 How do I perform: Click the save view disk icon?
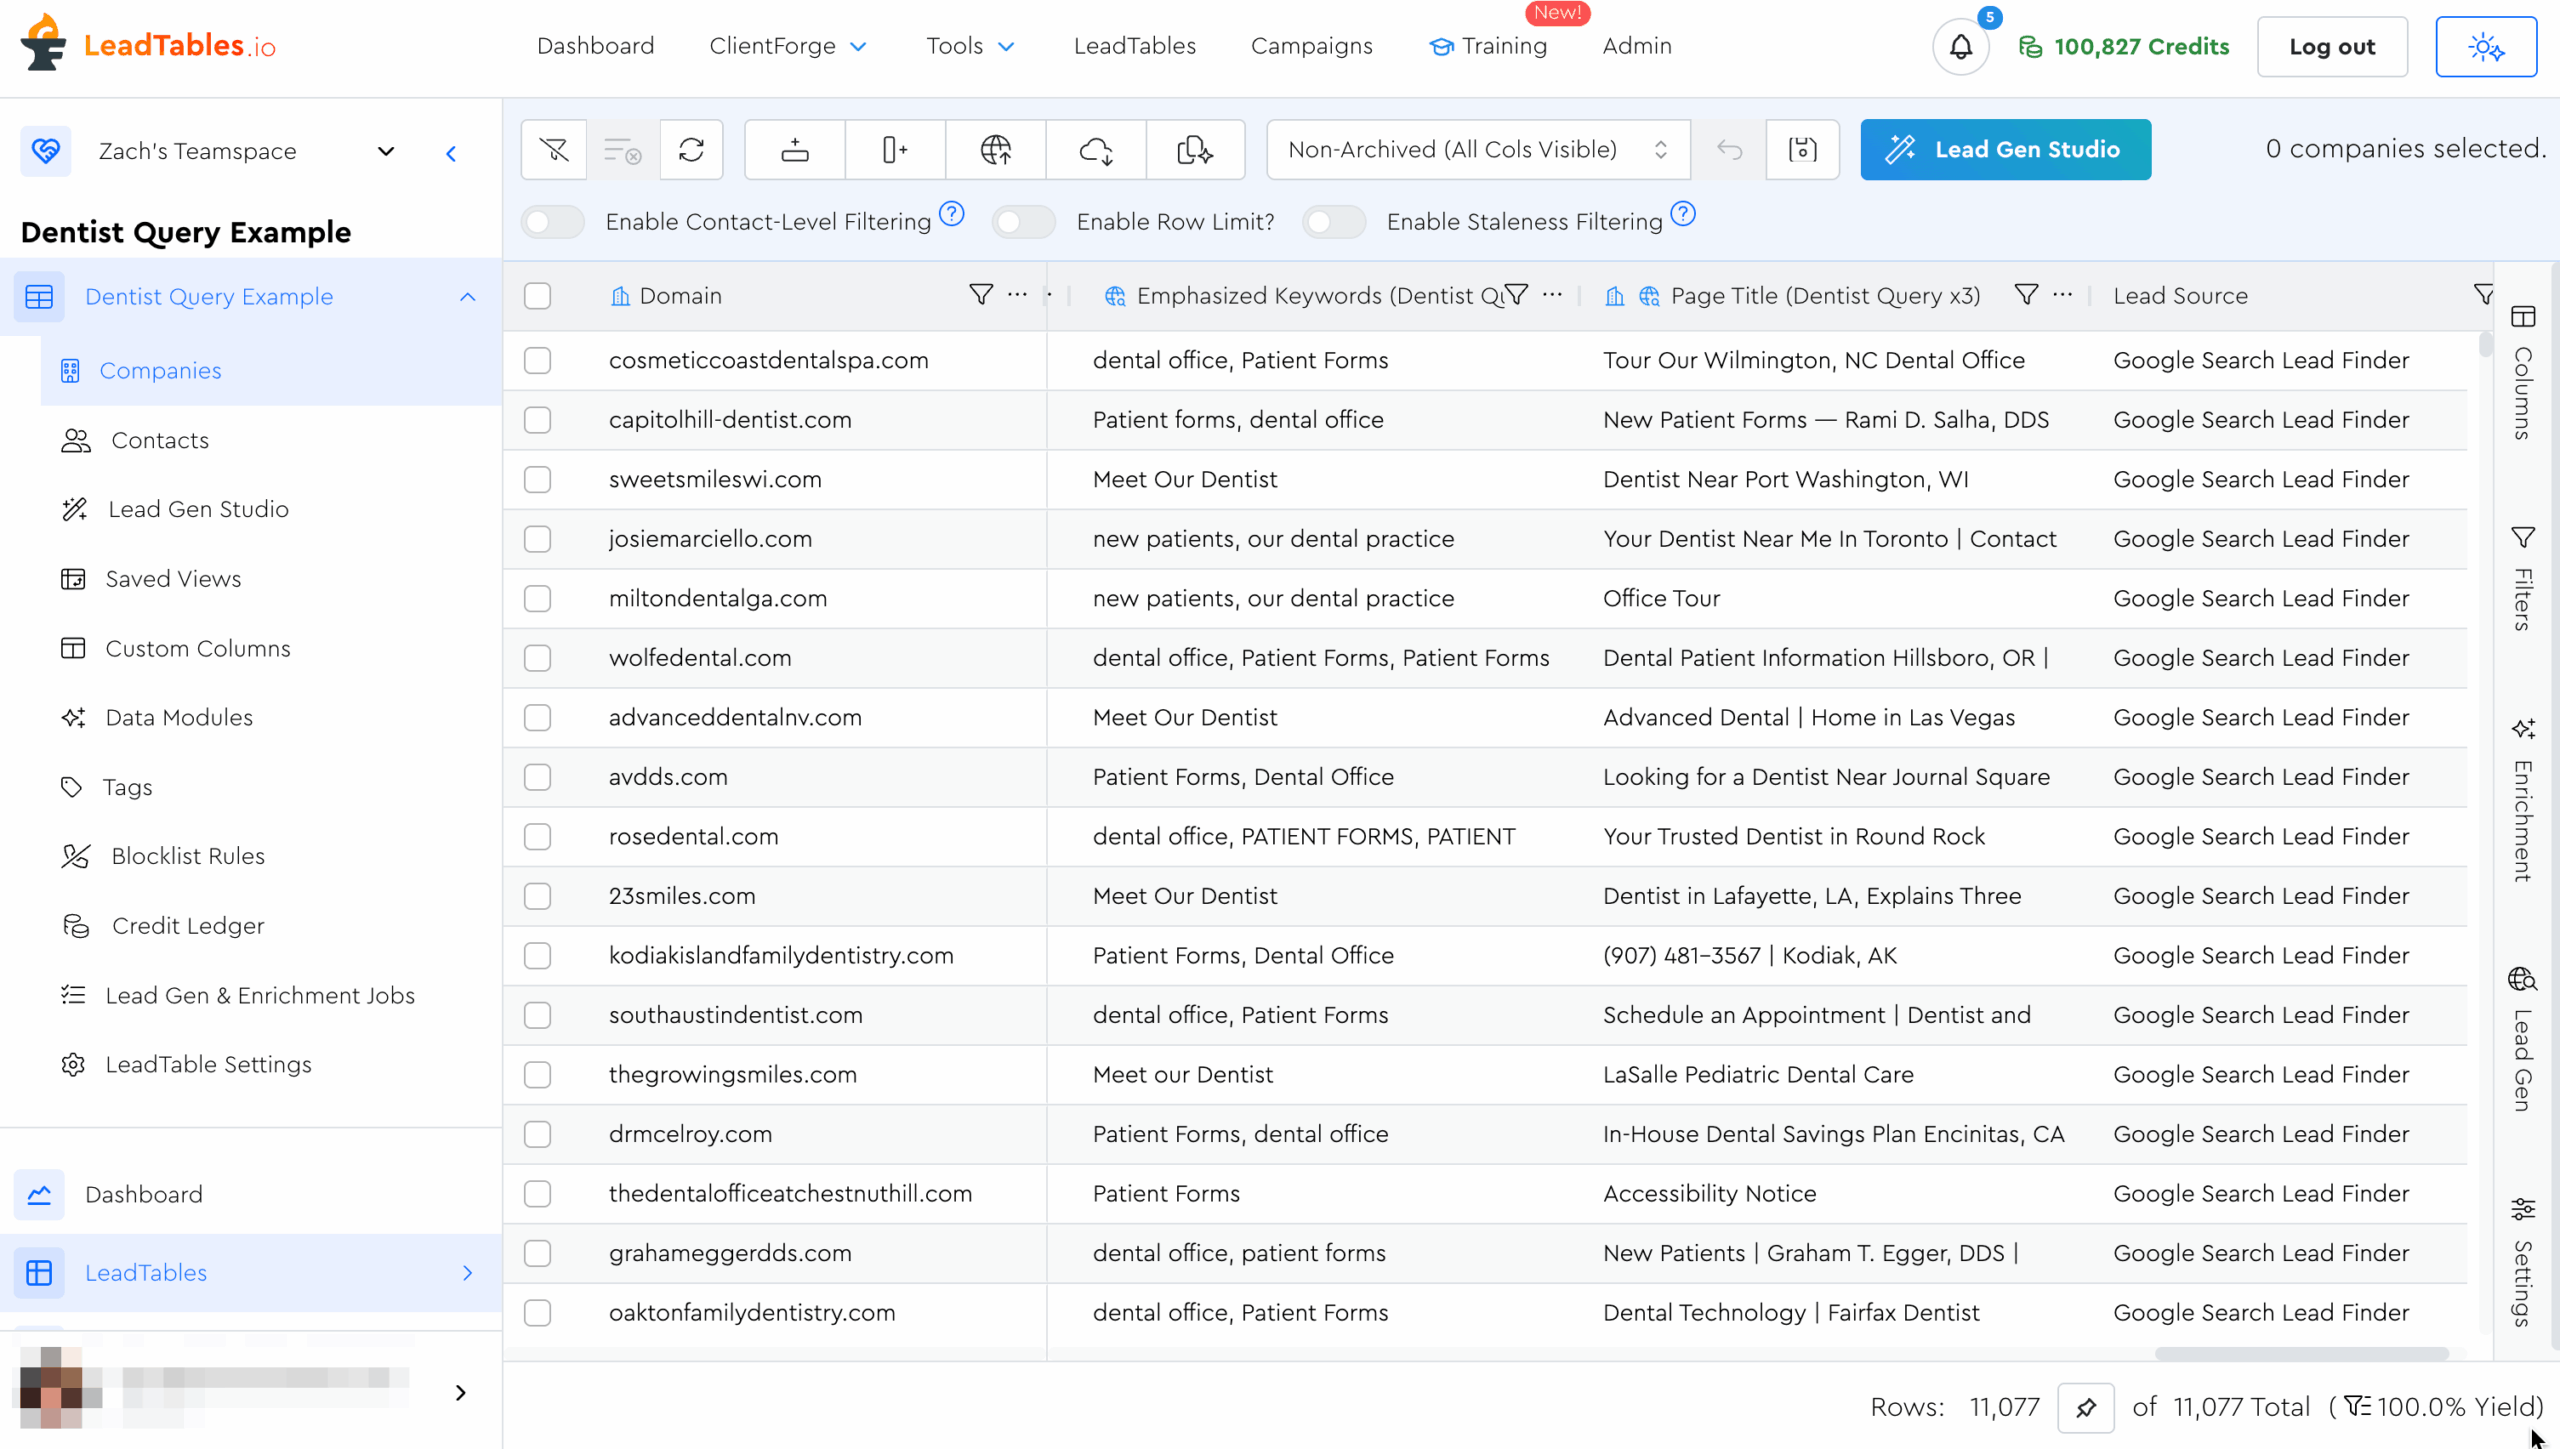click(x=1802, y=150)
